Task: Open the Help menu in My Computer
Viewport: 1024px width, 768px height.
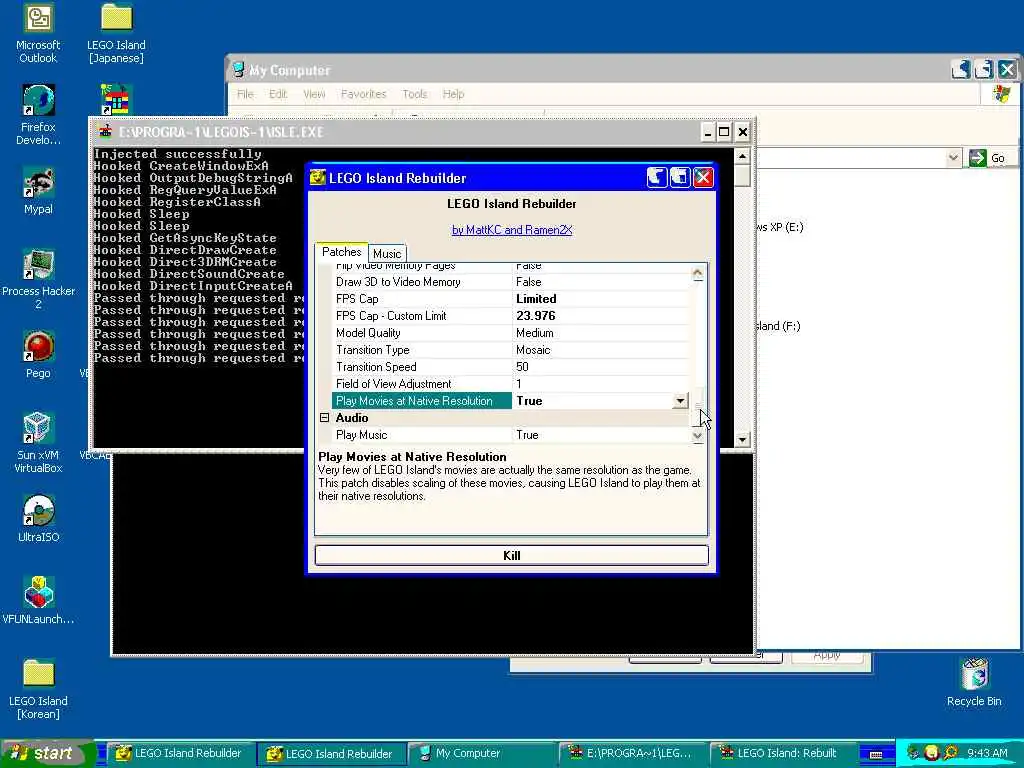Action: pos(453,94)
